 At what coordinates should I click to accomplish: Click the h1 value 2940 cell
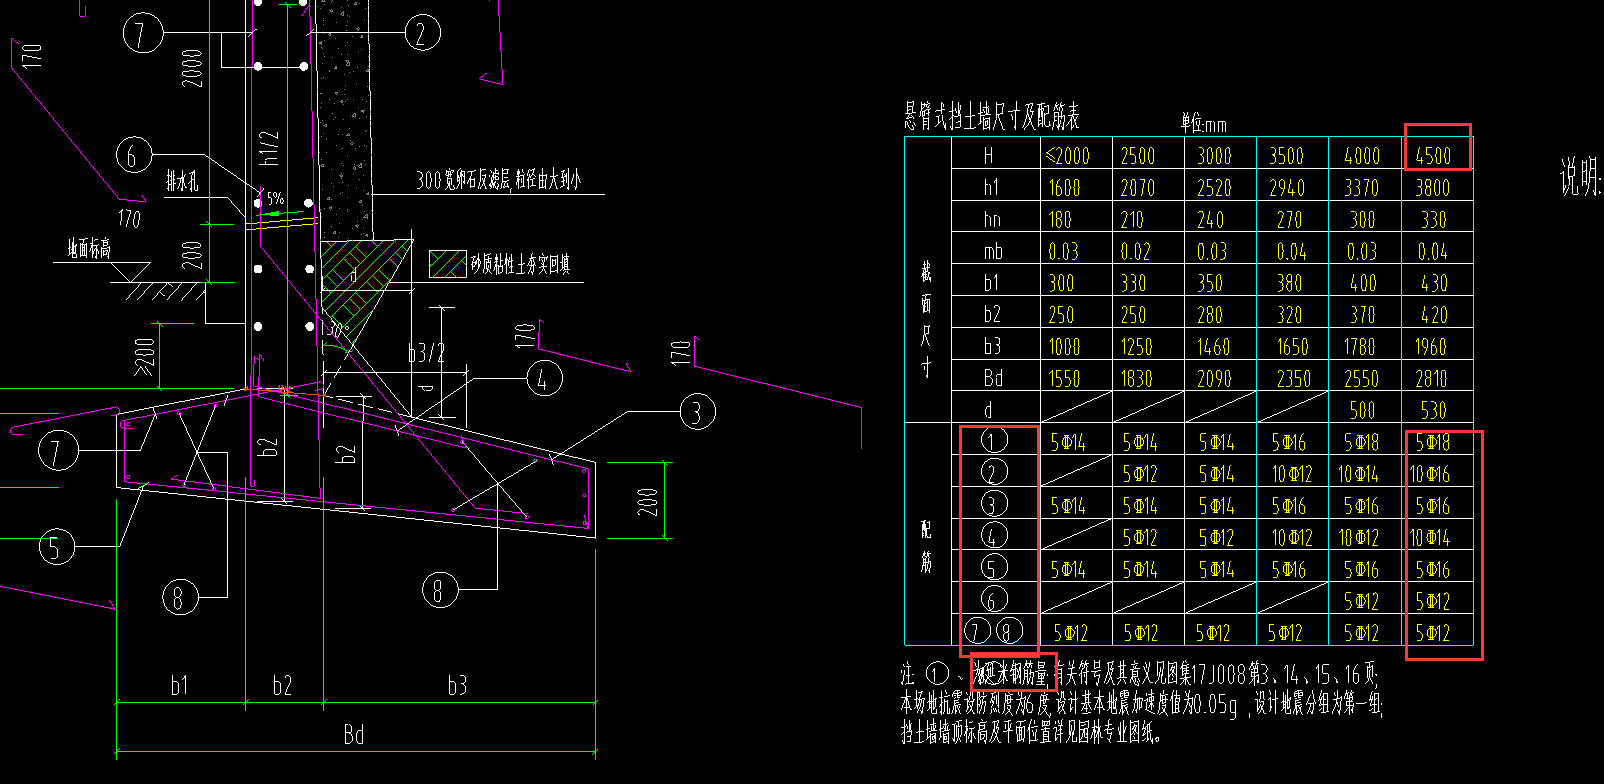[1287, 188]
